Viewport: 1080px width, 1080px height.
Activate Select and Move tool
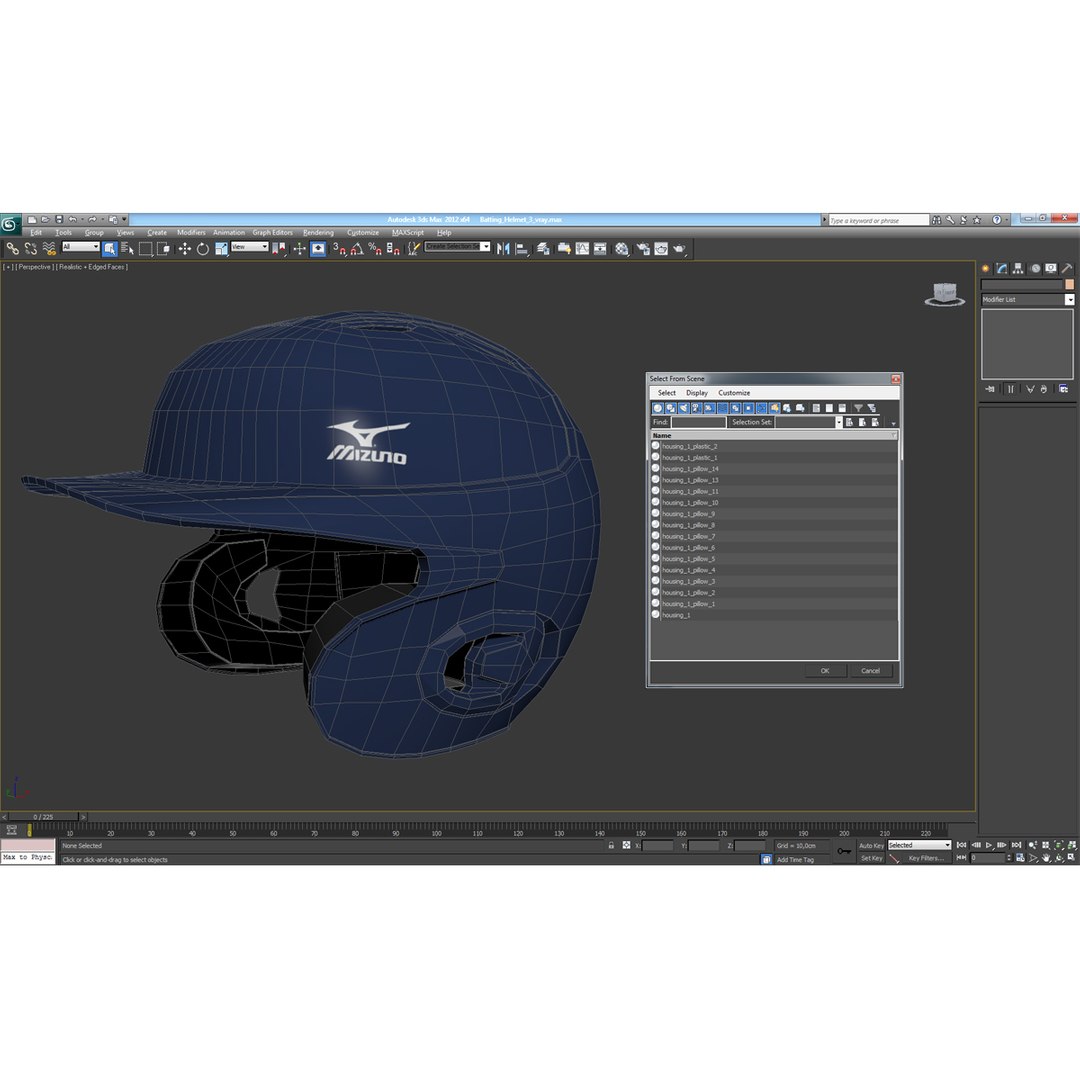pos(185,249)
